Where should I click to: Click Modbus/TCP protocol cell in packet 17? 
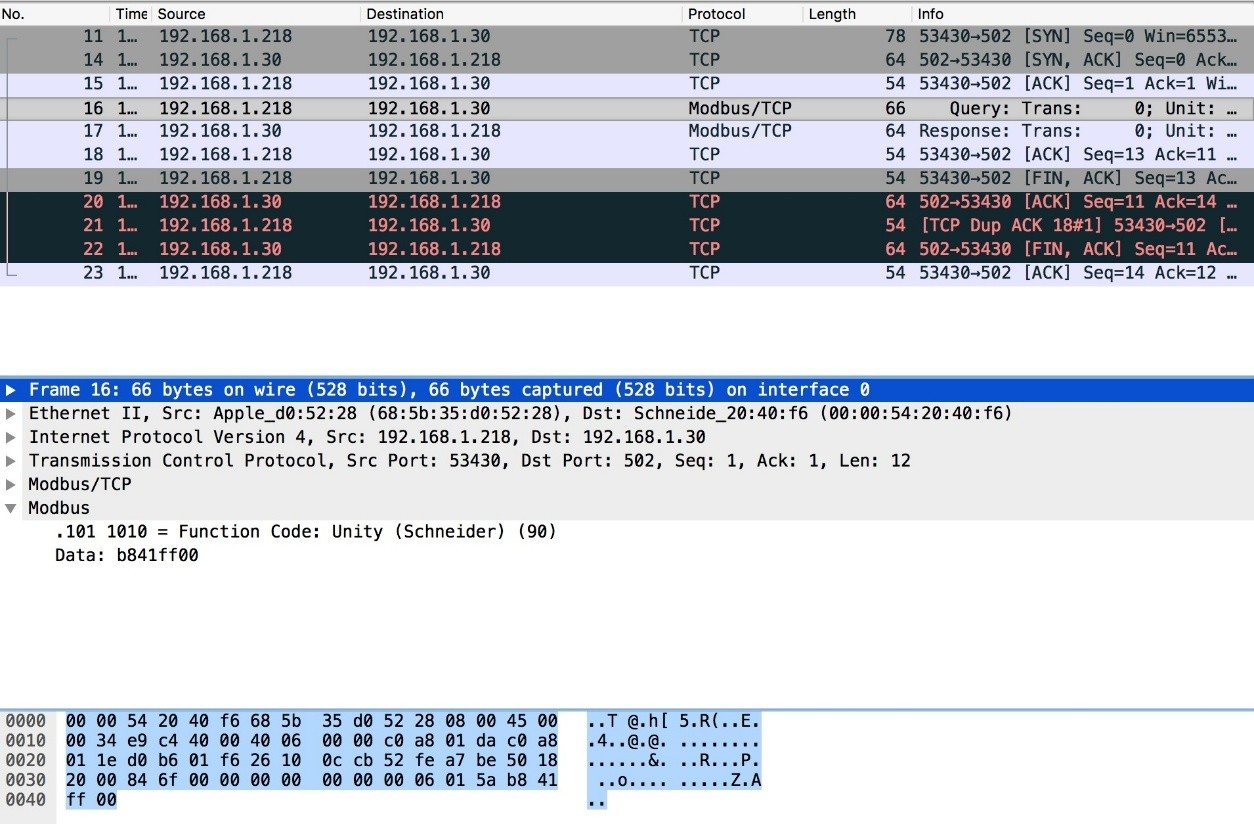(740, 131)
